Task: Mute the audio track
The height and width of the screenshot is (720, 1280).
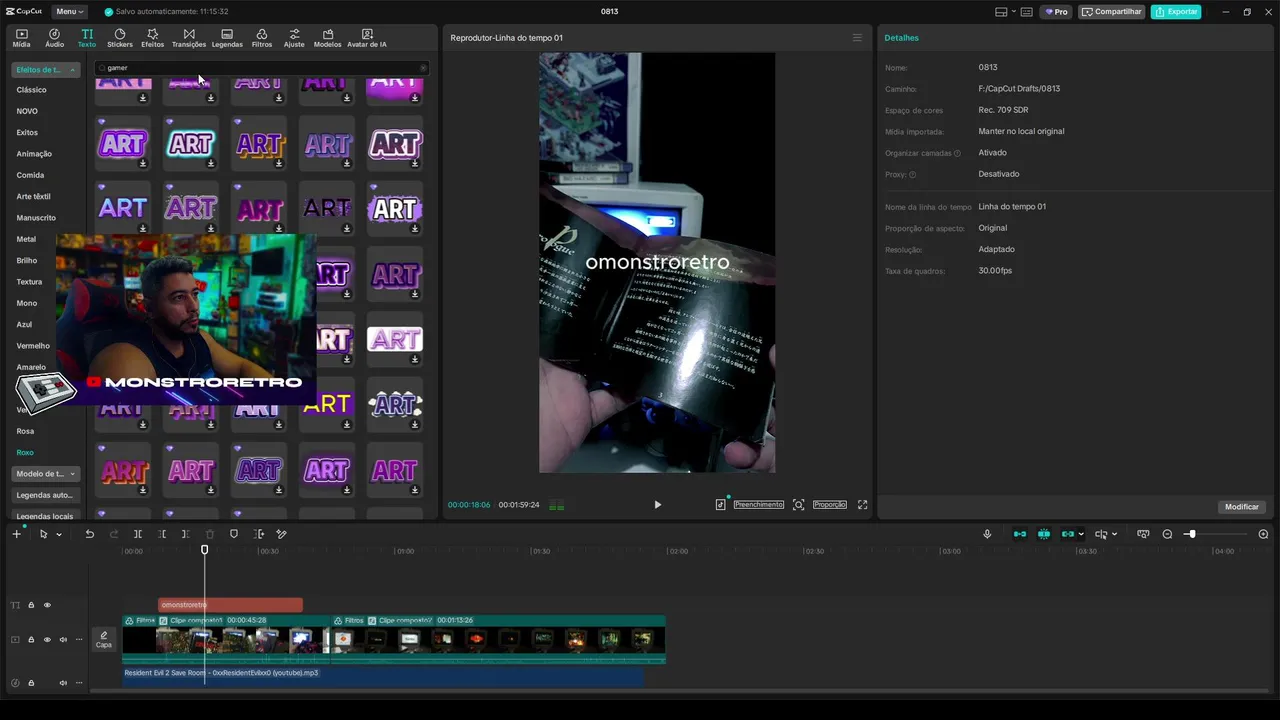Action: pos(62,683)
